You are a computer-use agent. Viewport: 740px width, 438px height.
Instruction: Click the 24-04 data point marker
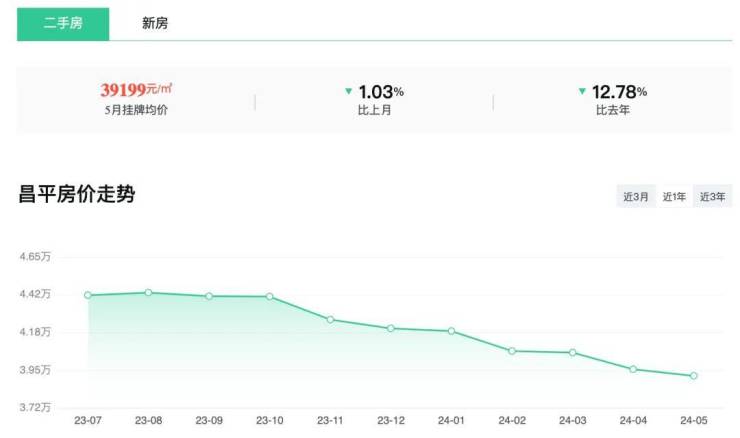(x=633, y=369)
